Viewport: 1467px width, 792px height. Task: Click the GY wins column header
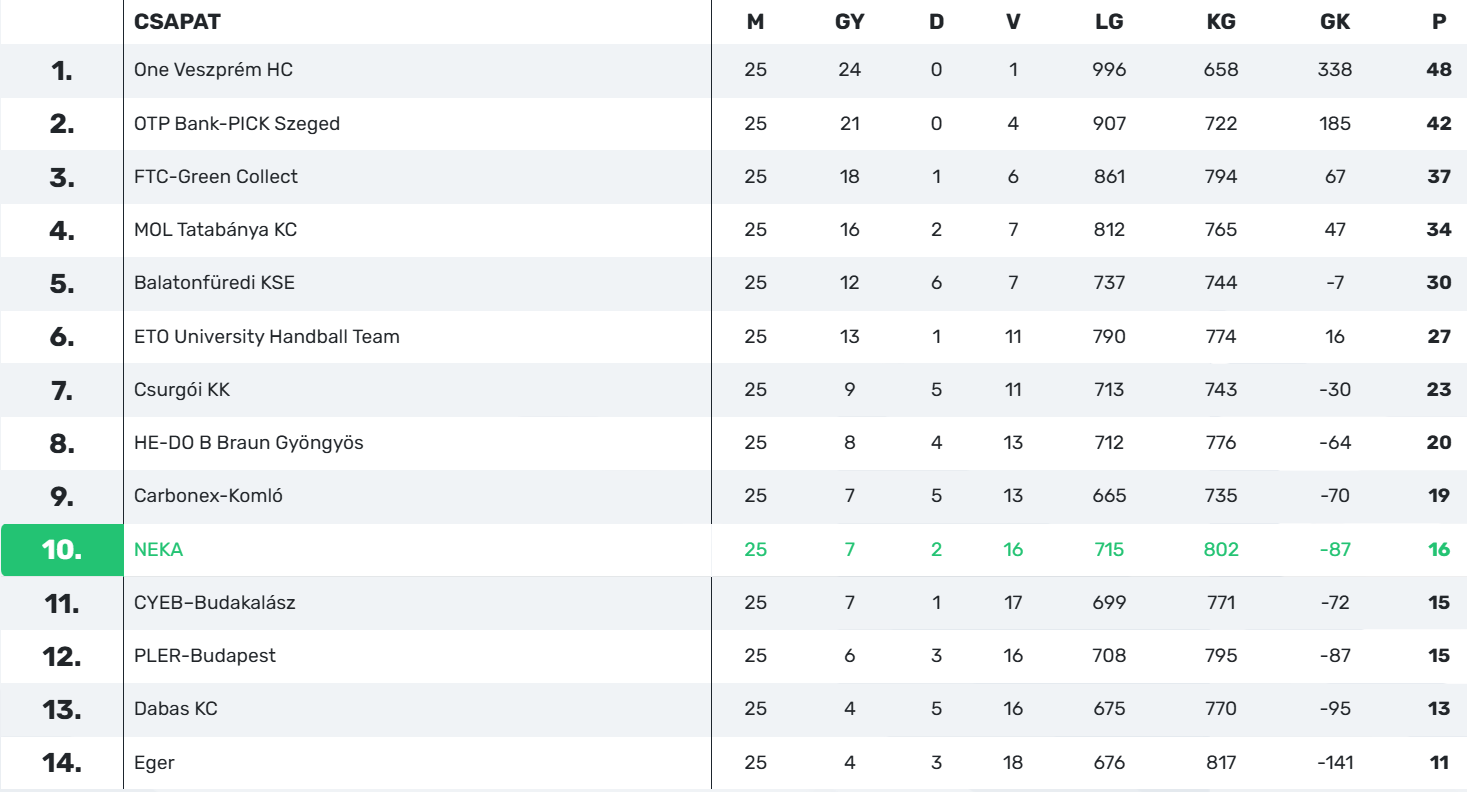[849, 21]
